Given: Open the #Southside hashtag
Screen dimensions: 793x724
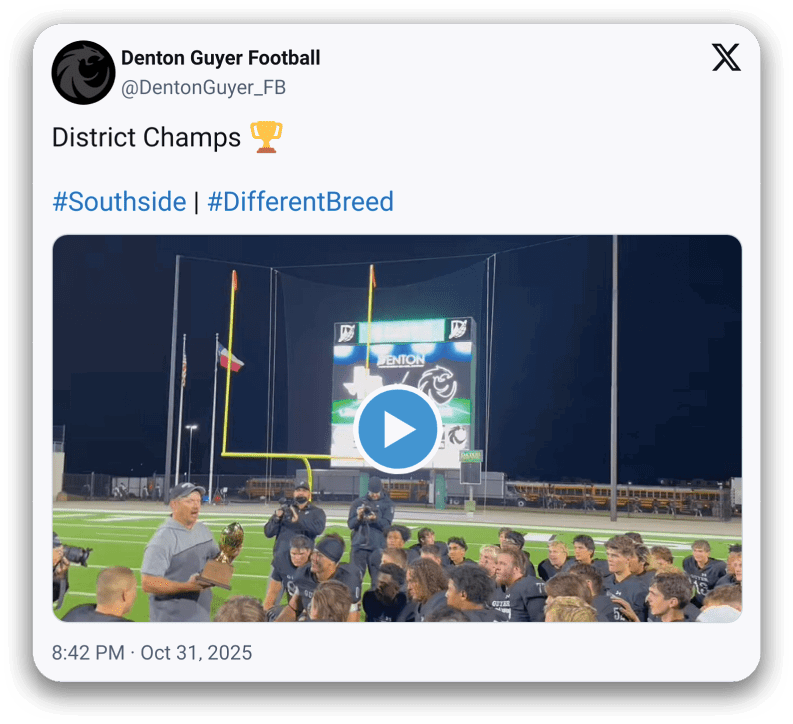Looking at the screenshot, I should pyautogui.click(x=119, y=202).
